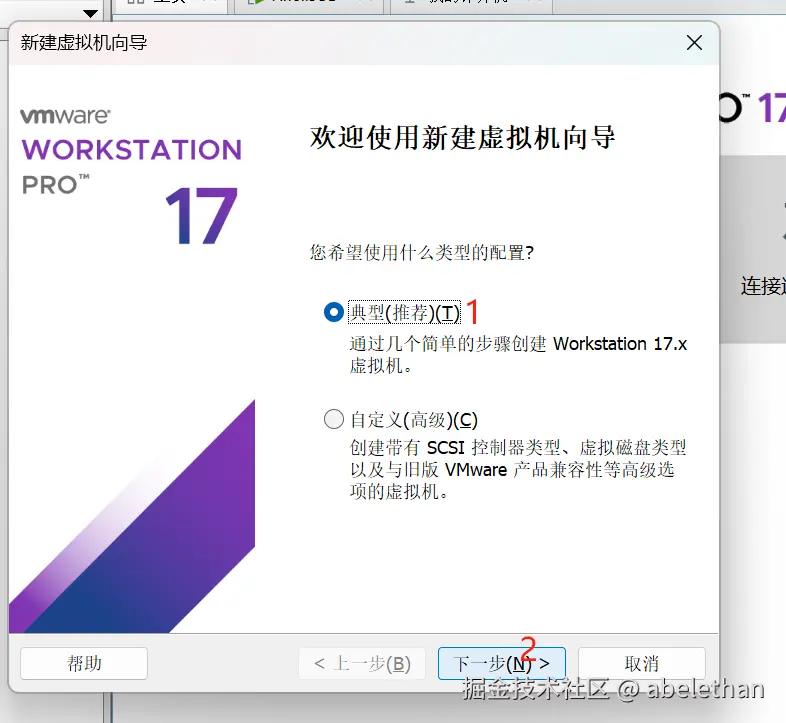Click the 典型(推荐)(T) label text
Screen dimensions: 786x723
coord(404,313)
